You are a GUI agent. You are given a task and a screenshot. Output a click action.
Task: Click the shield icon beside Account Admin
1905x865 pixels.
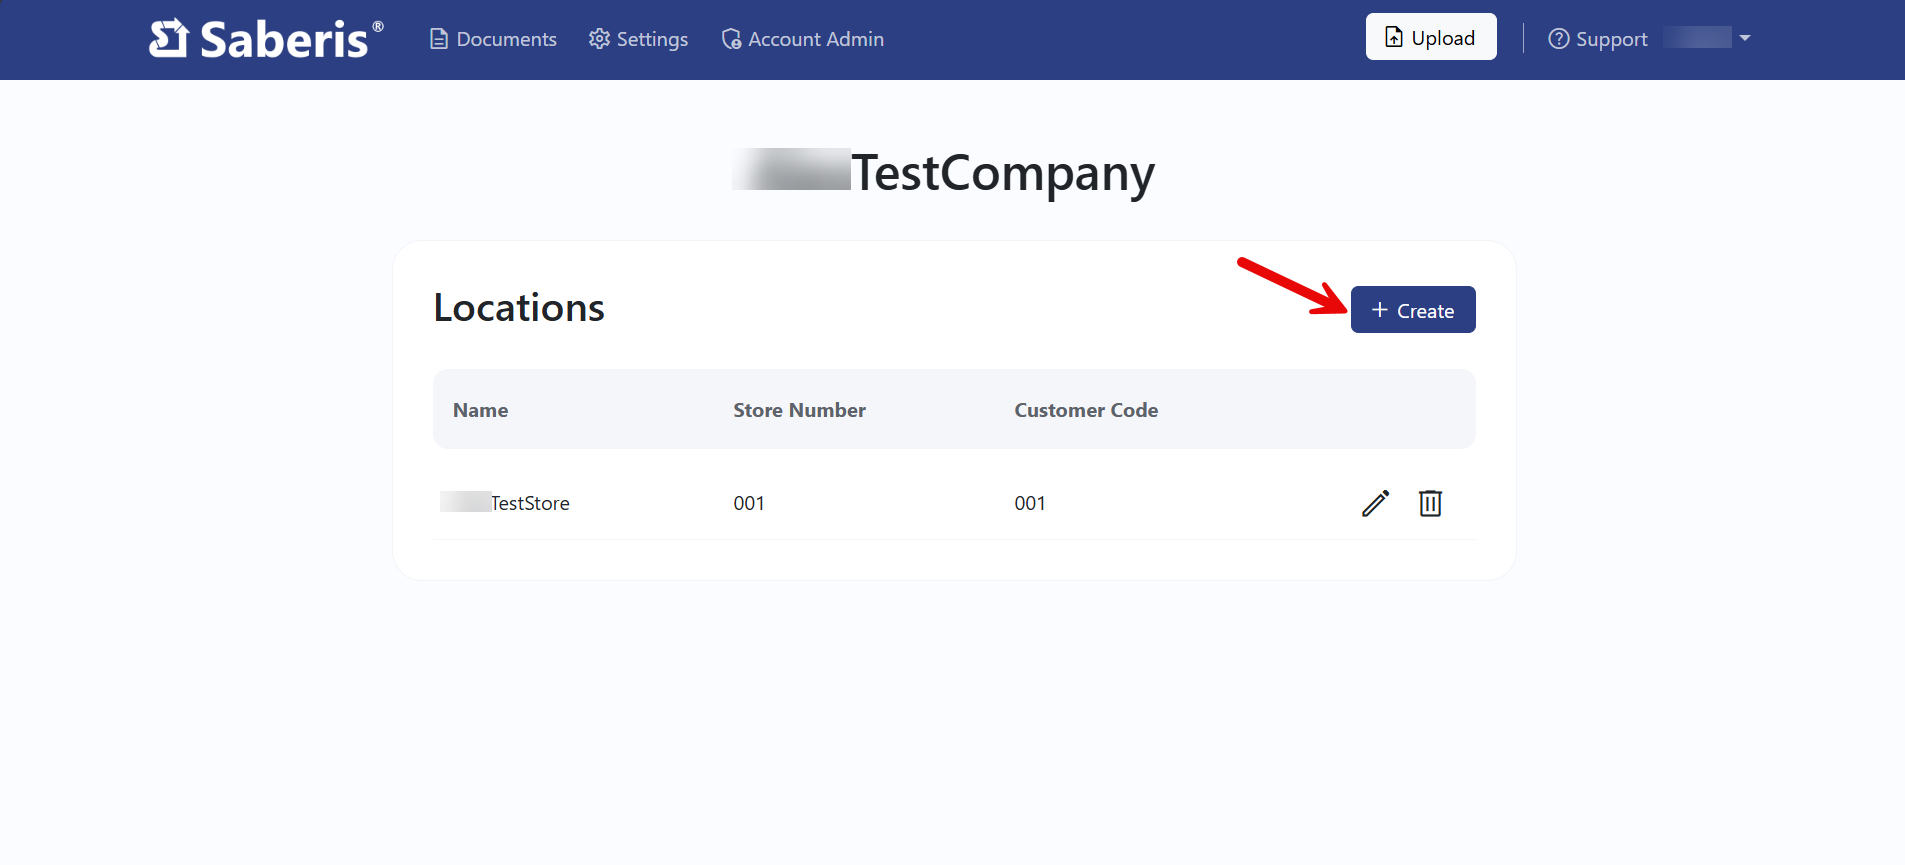[x=731, y=39]
